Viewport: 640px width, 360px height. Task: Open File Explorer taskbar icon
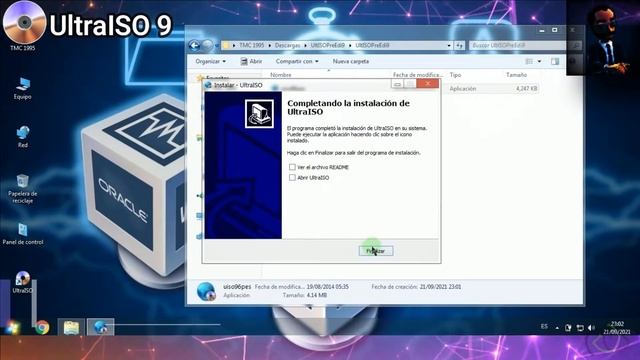(71, 327)
